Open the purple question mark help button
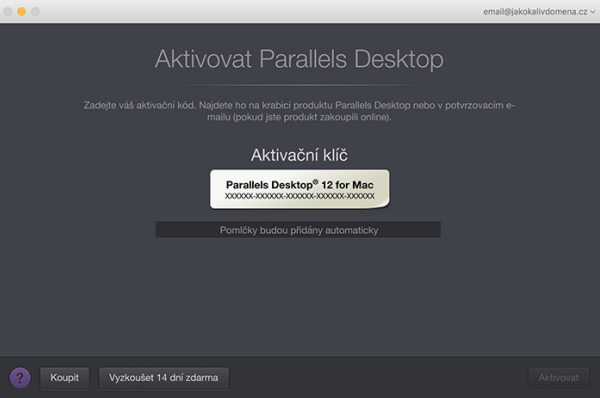Image resolution: width=600 pixels, height=398 pixels. pyautogui.click(x=20, y=378)
